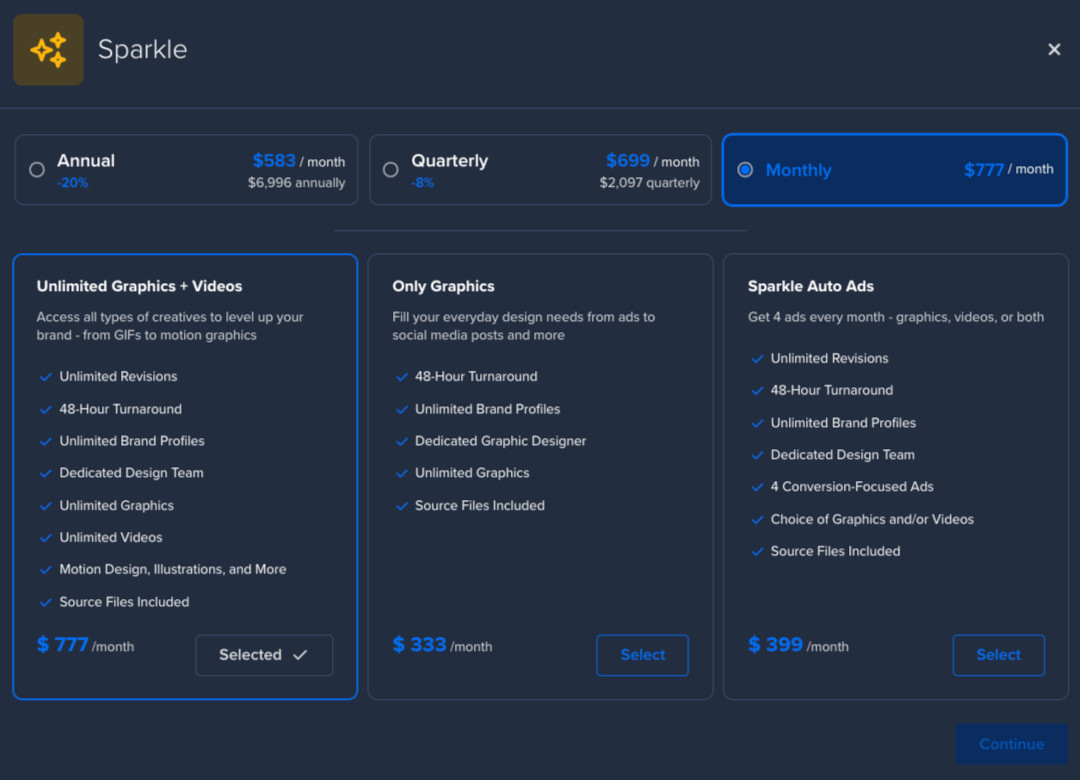
Task: Select the Quarterly billing radio button
Action: click(x=391, y=170)
